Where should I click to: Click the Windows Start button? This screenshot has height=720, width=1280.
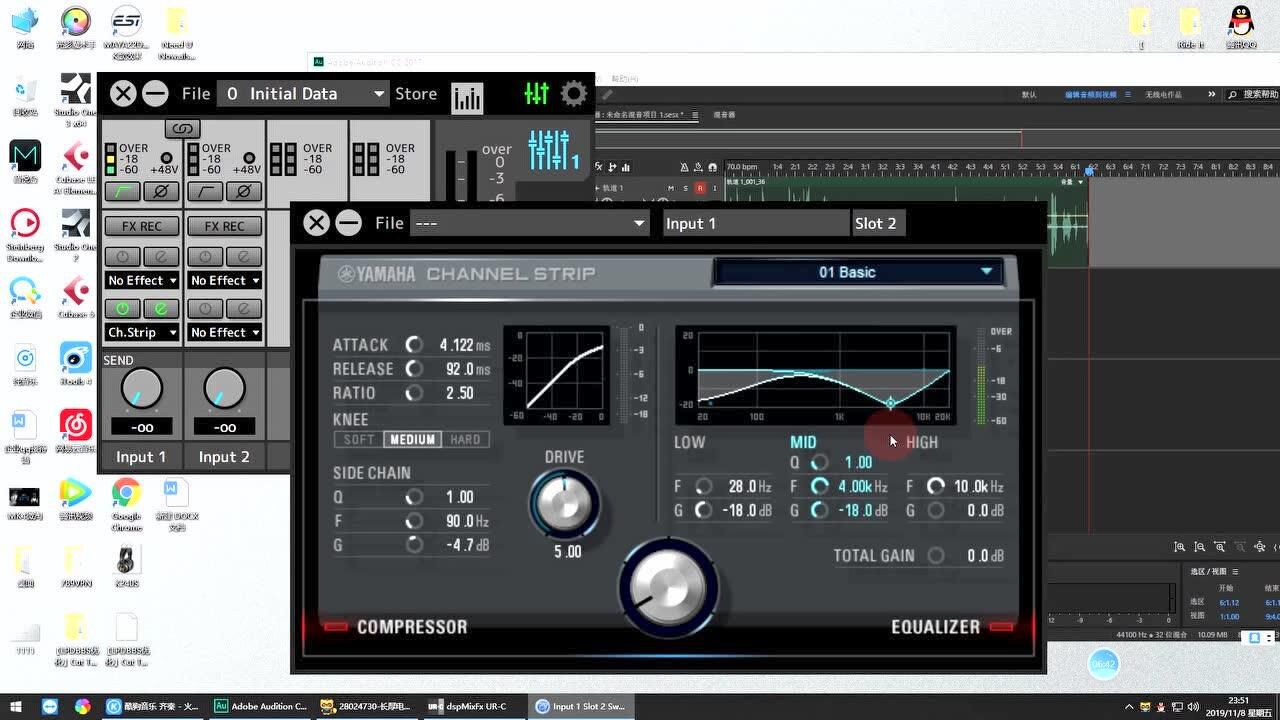click(x=18, y=706)
